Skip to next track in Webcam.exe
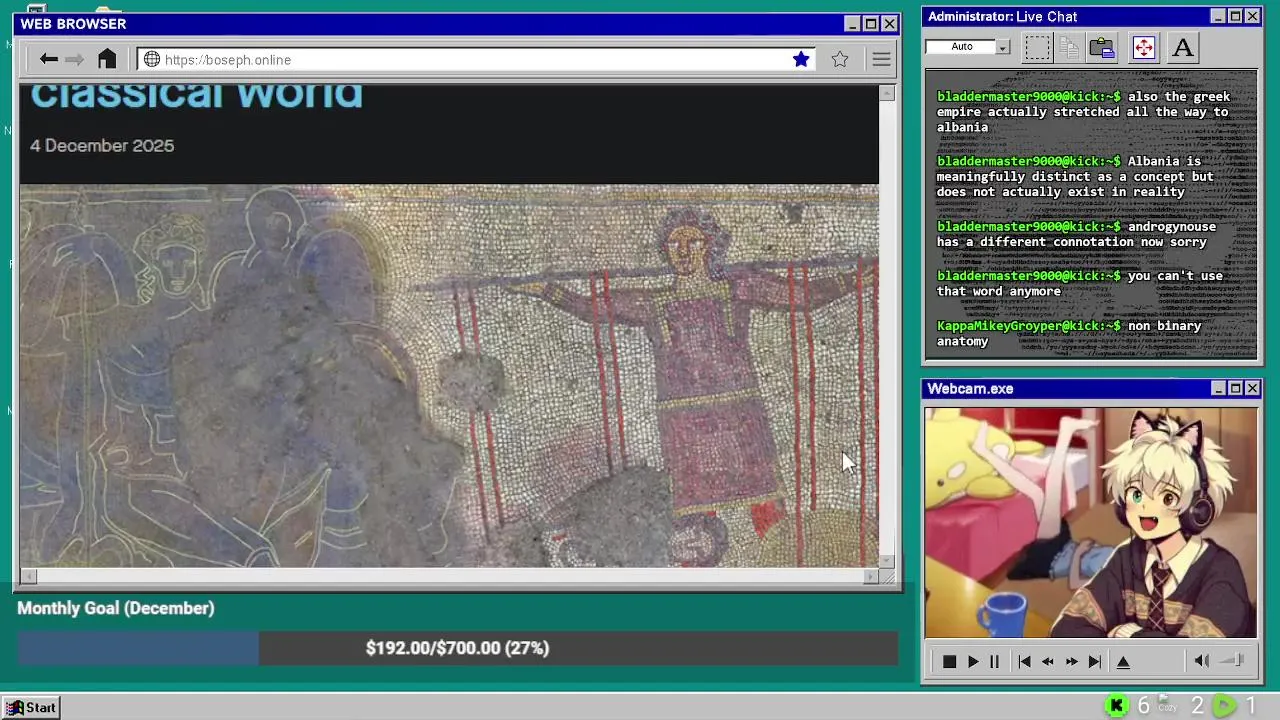 (x=1095, y=661)
